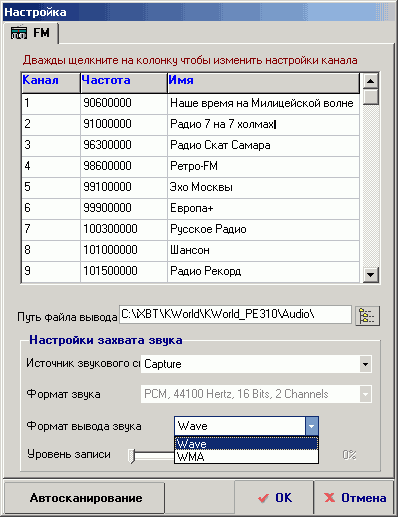Select the name cell Русское Радио

(263, 230)
